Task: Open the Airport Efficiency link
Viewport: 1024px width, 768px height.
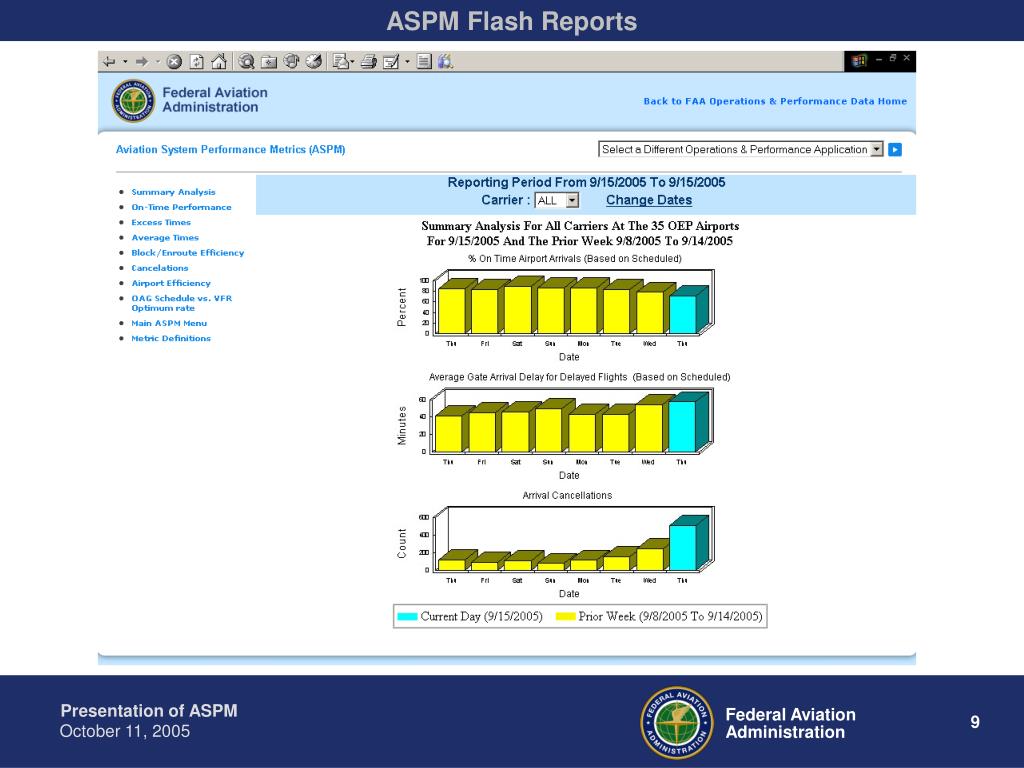Action: [171, 283]
